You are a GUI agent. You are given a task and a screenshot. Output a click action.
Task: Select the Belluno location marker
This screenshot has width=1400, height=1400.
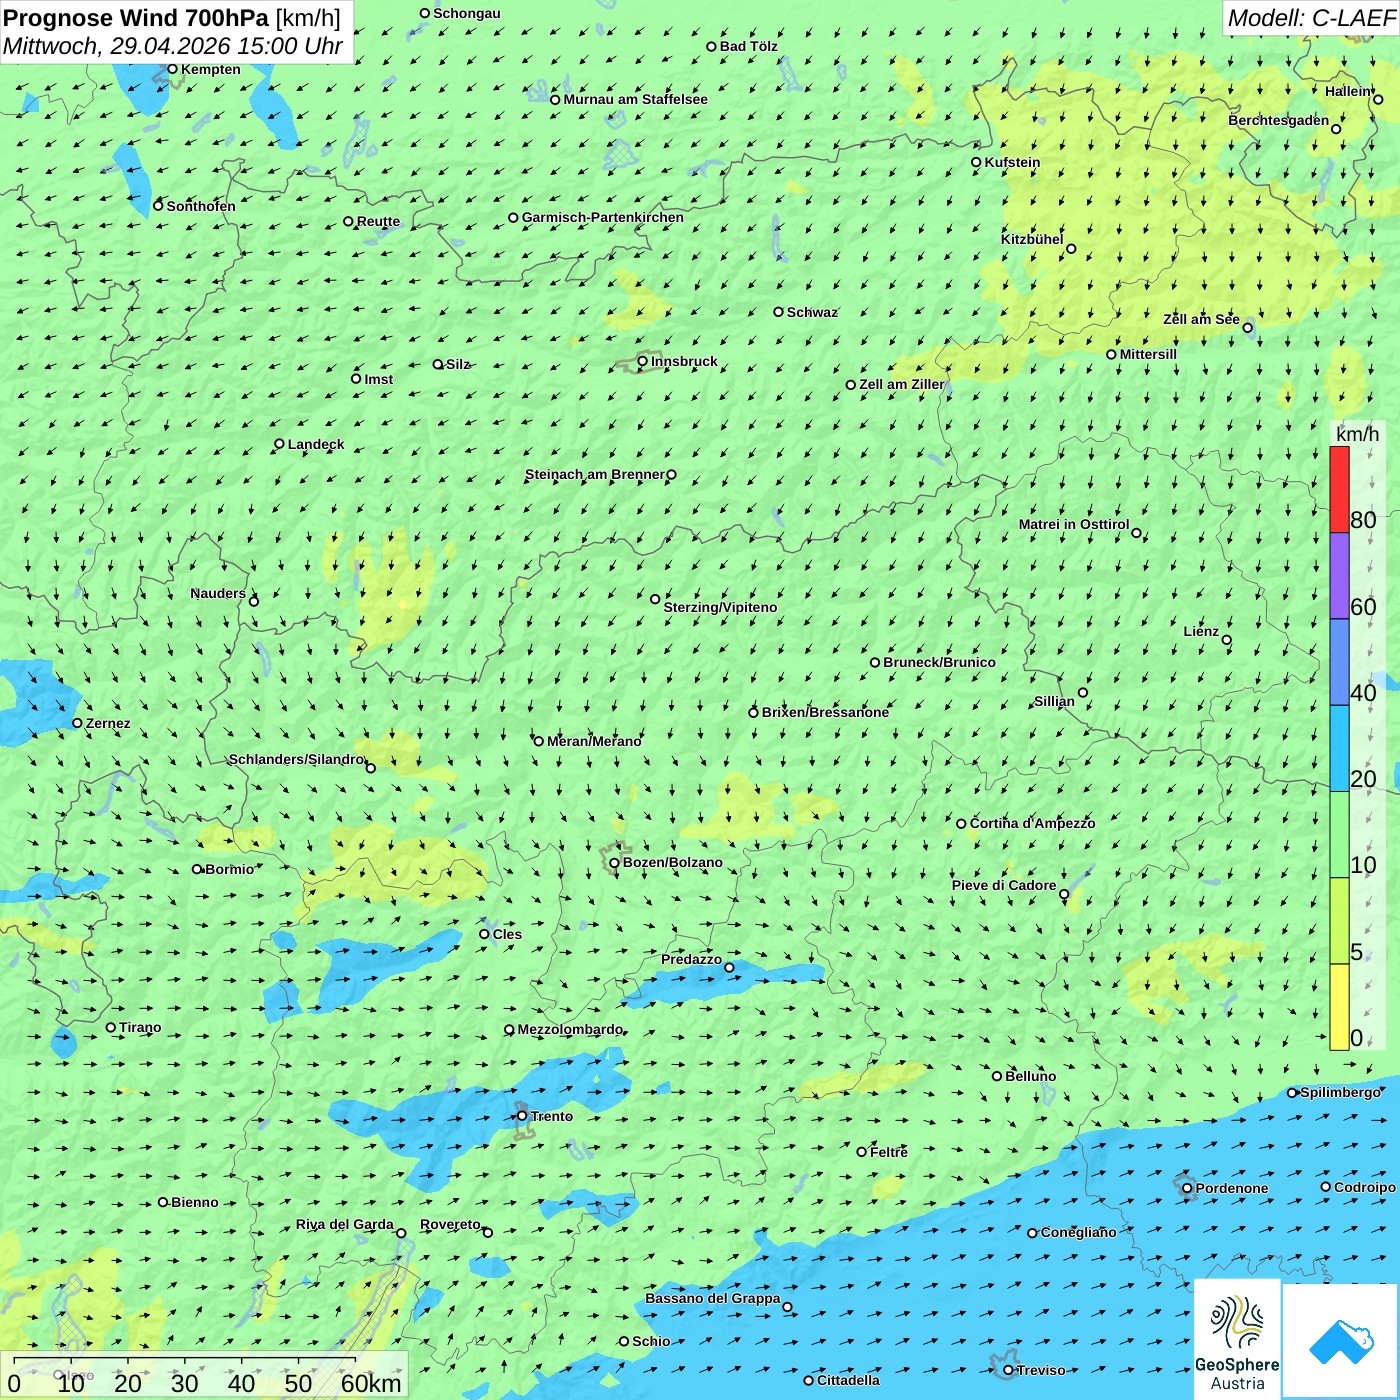[996, 1076]
